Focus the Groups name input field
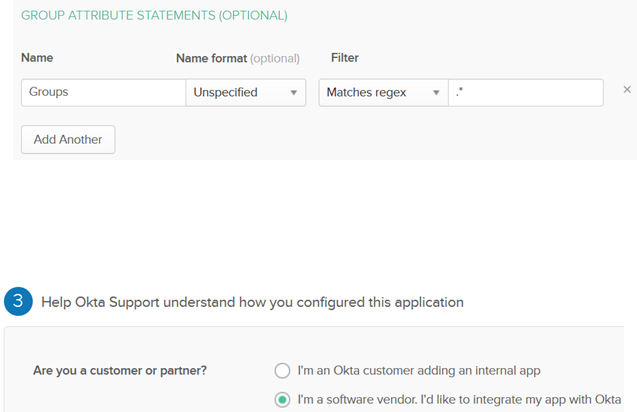The image size is (637, 412). click(103, 92)
